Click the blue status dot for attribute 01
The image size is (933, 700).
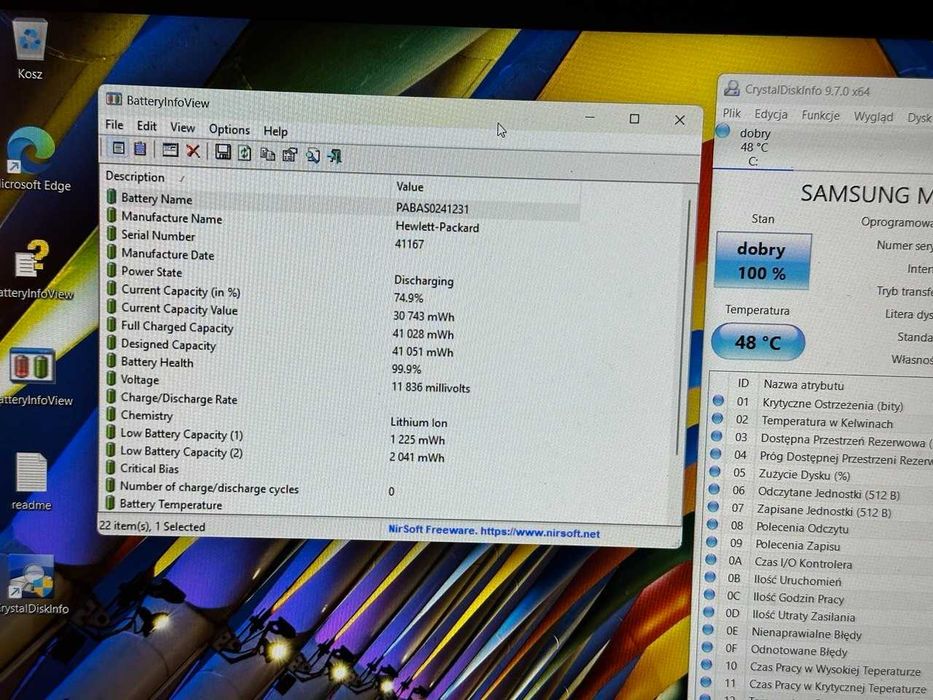point(718,401)
